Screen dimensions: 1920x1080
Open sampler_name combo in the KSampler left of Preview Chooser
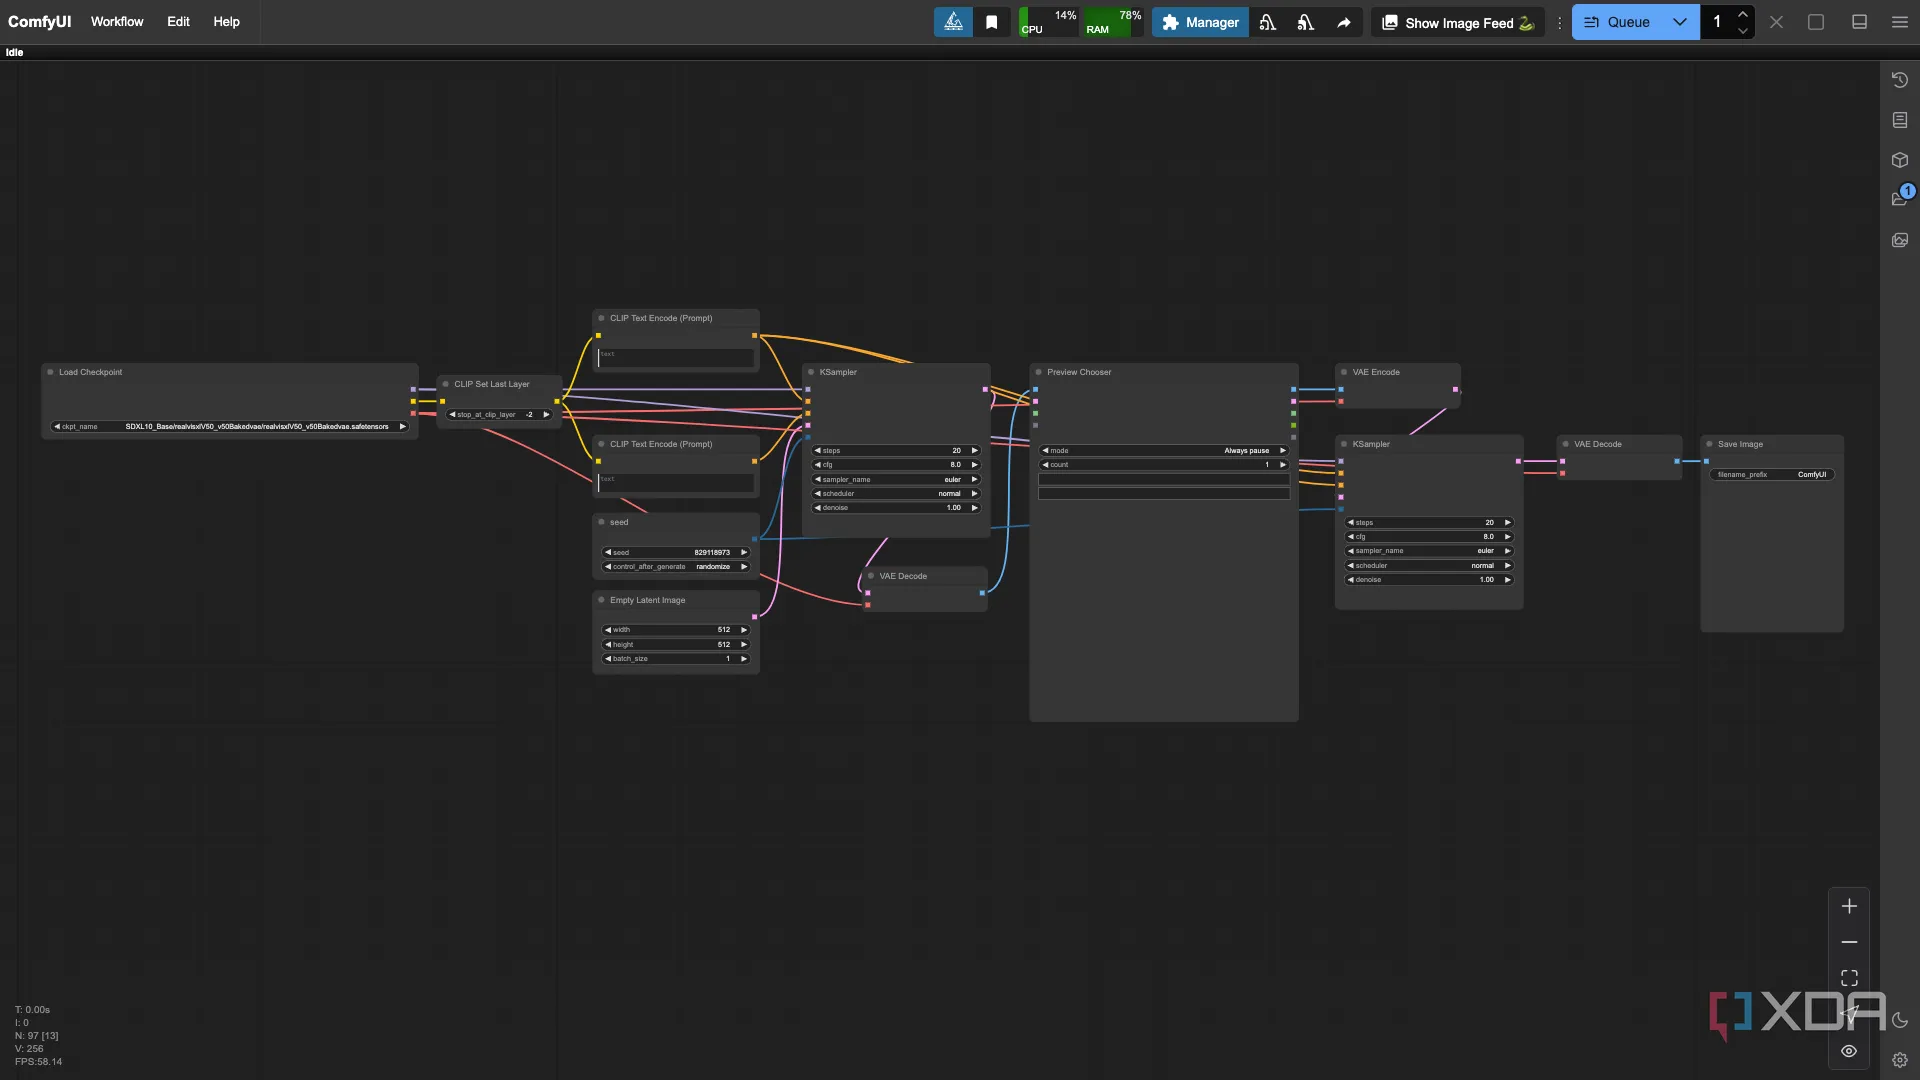tap(896, 480)
